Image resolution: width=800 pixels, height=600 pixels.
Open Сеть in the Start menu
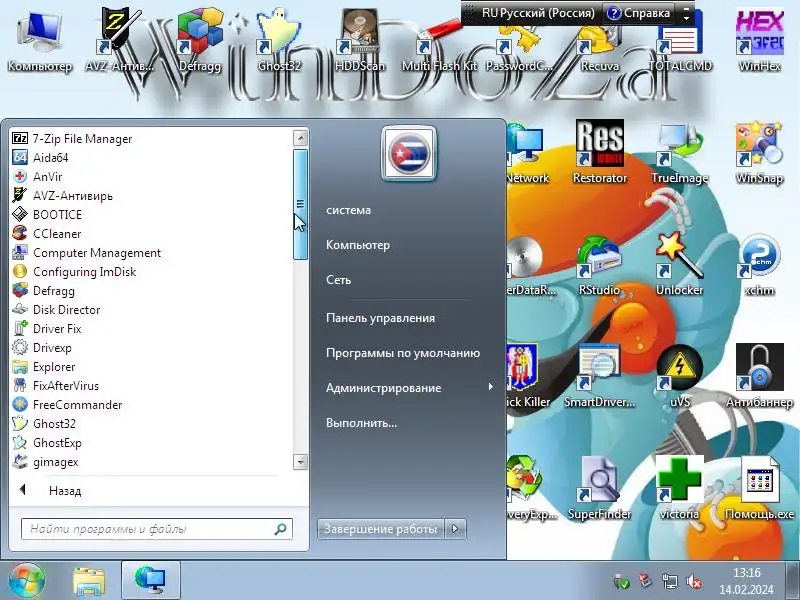click(338, 280)
